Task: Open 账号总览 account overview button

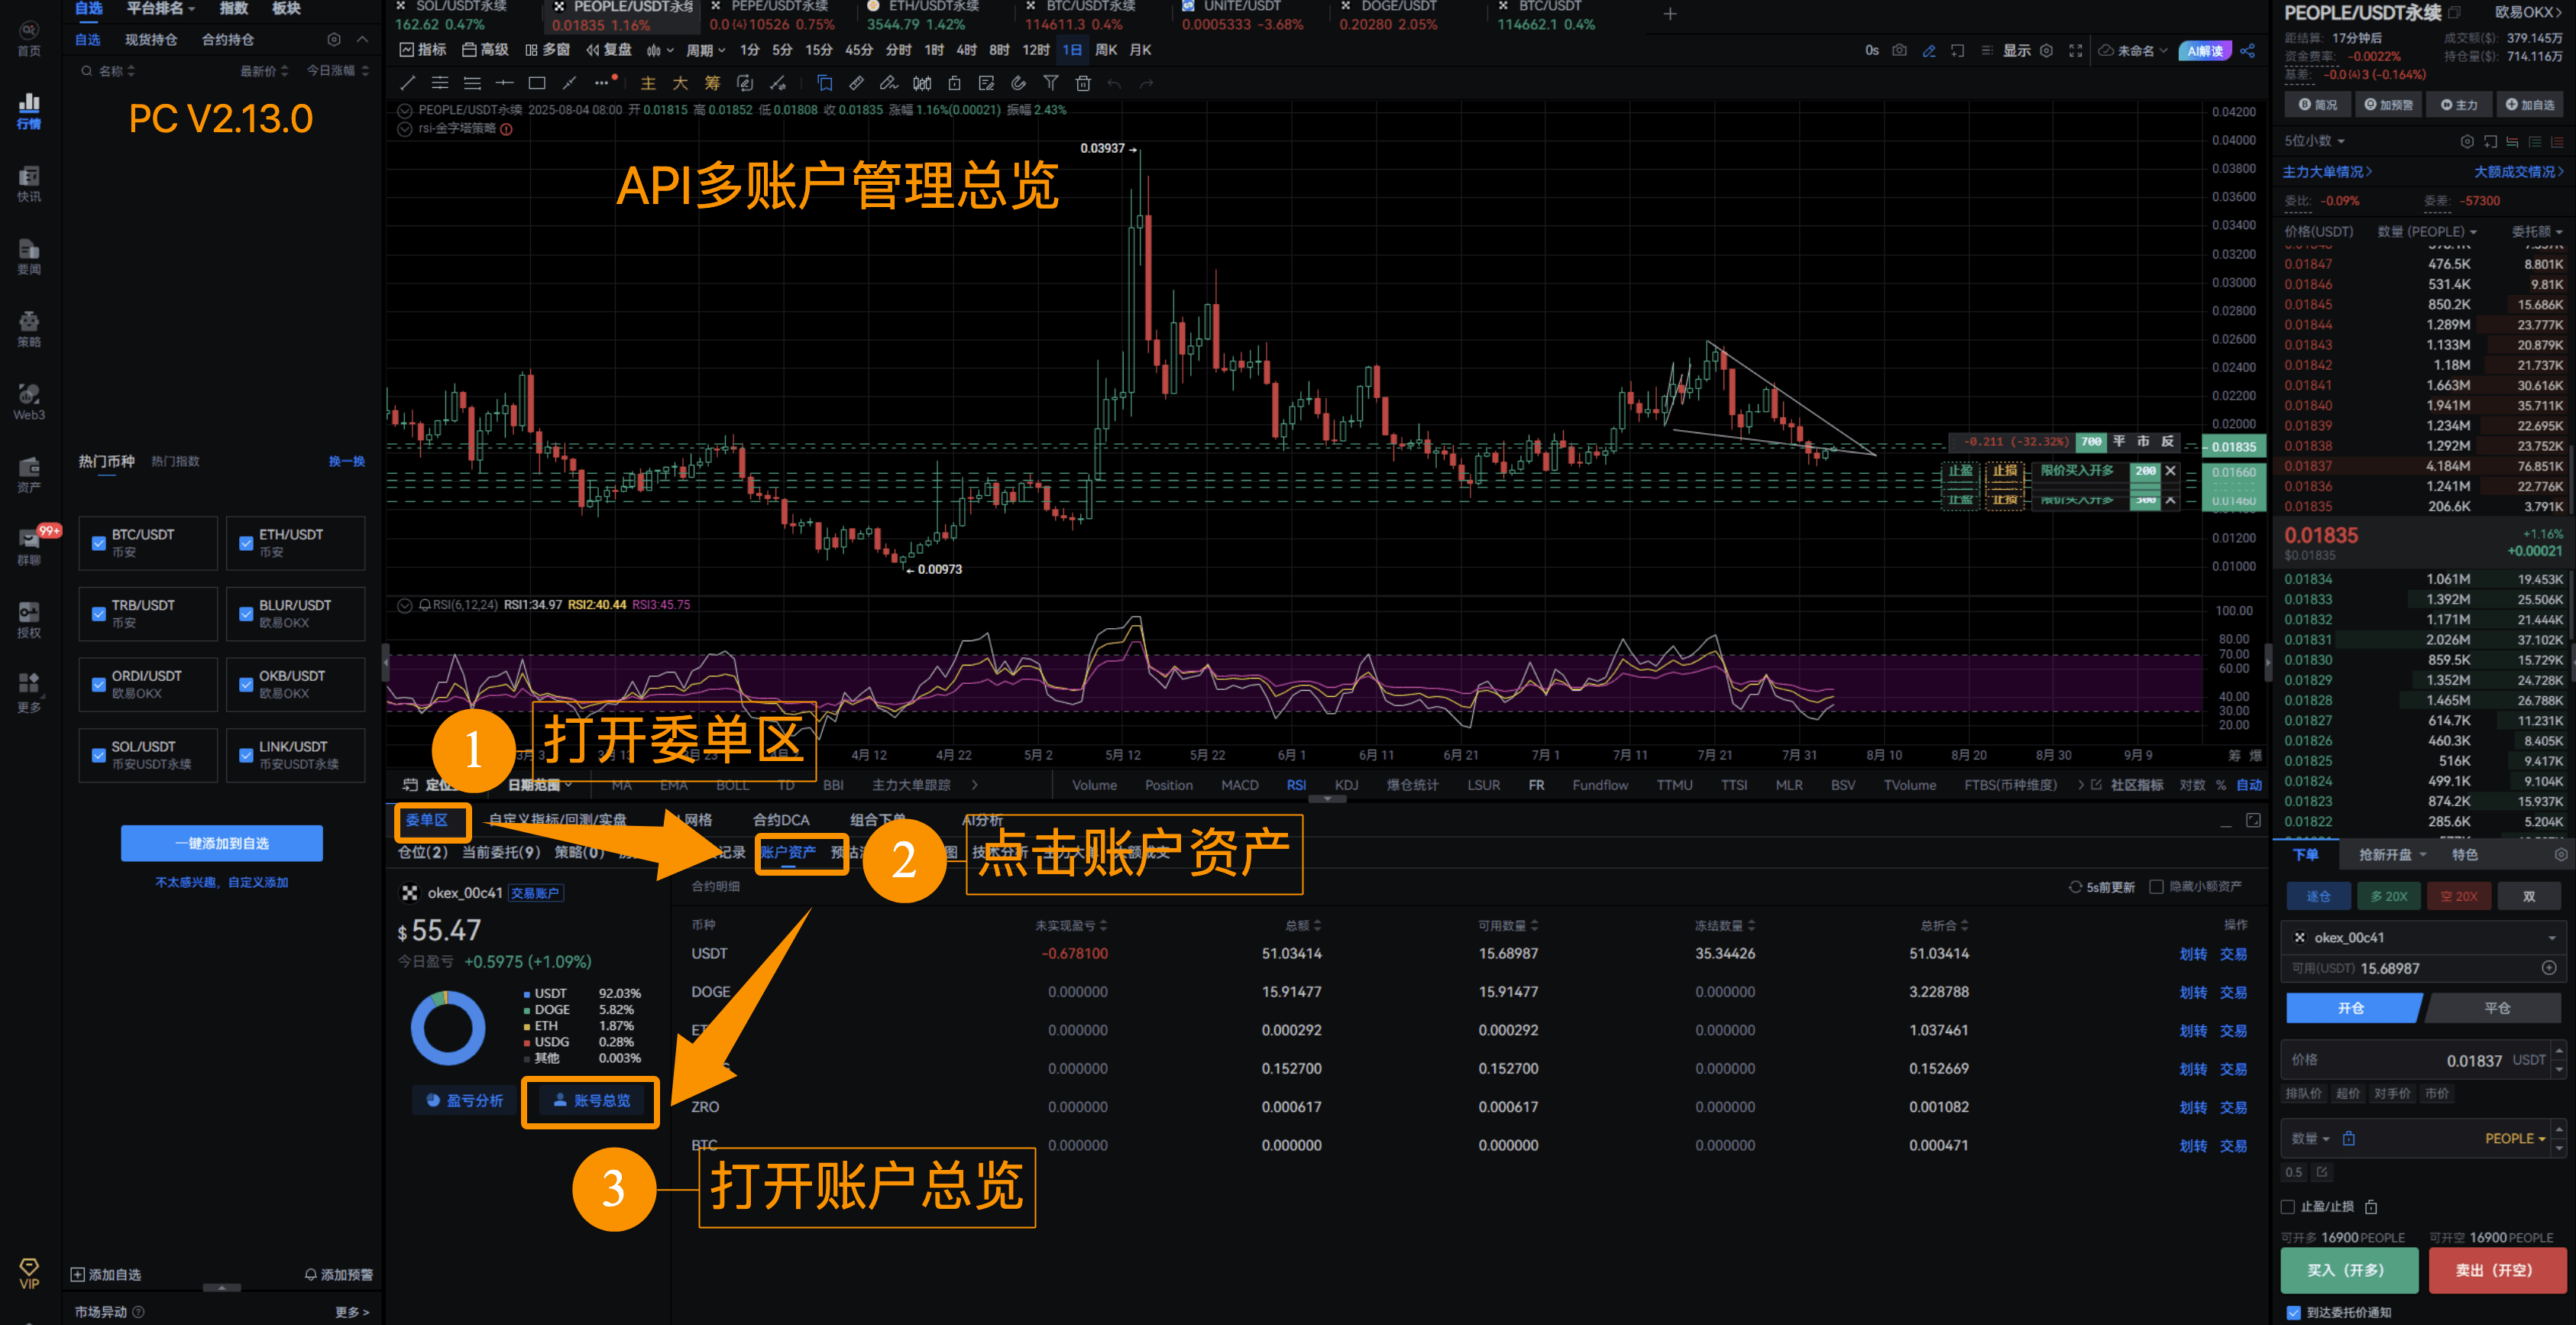Action: pos(591,1100)
